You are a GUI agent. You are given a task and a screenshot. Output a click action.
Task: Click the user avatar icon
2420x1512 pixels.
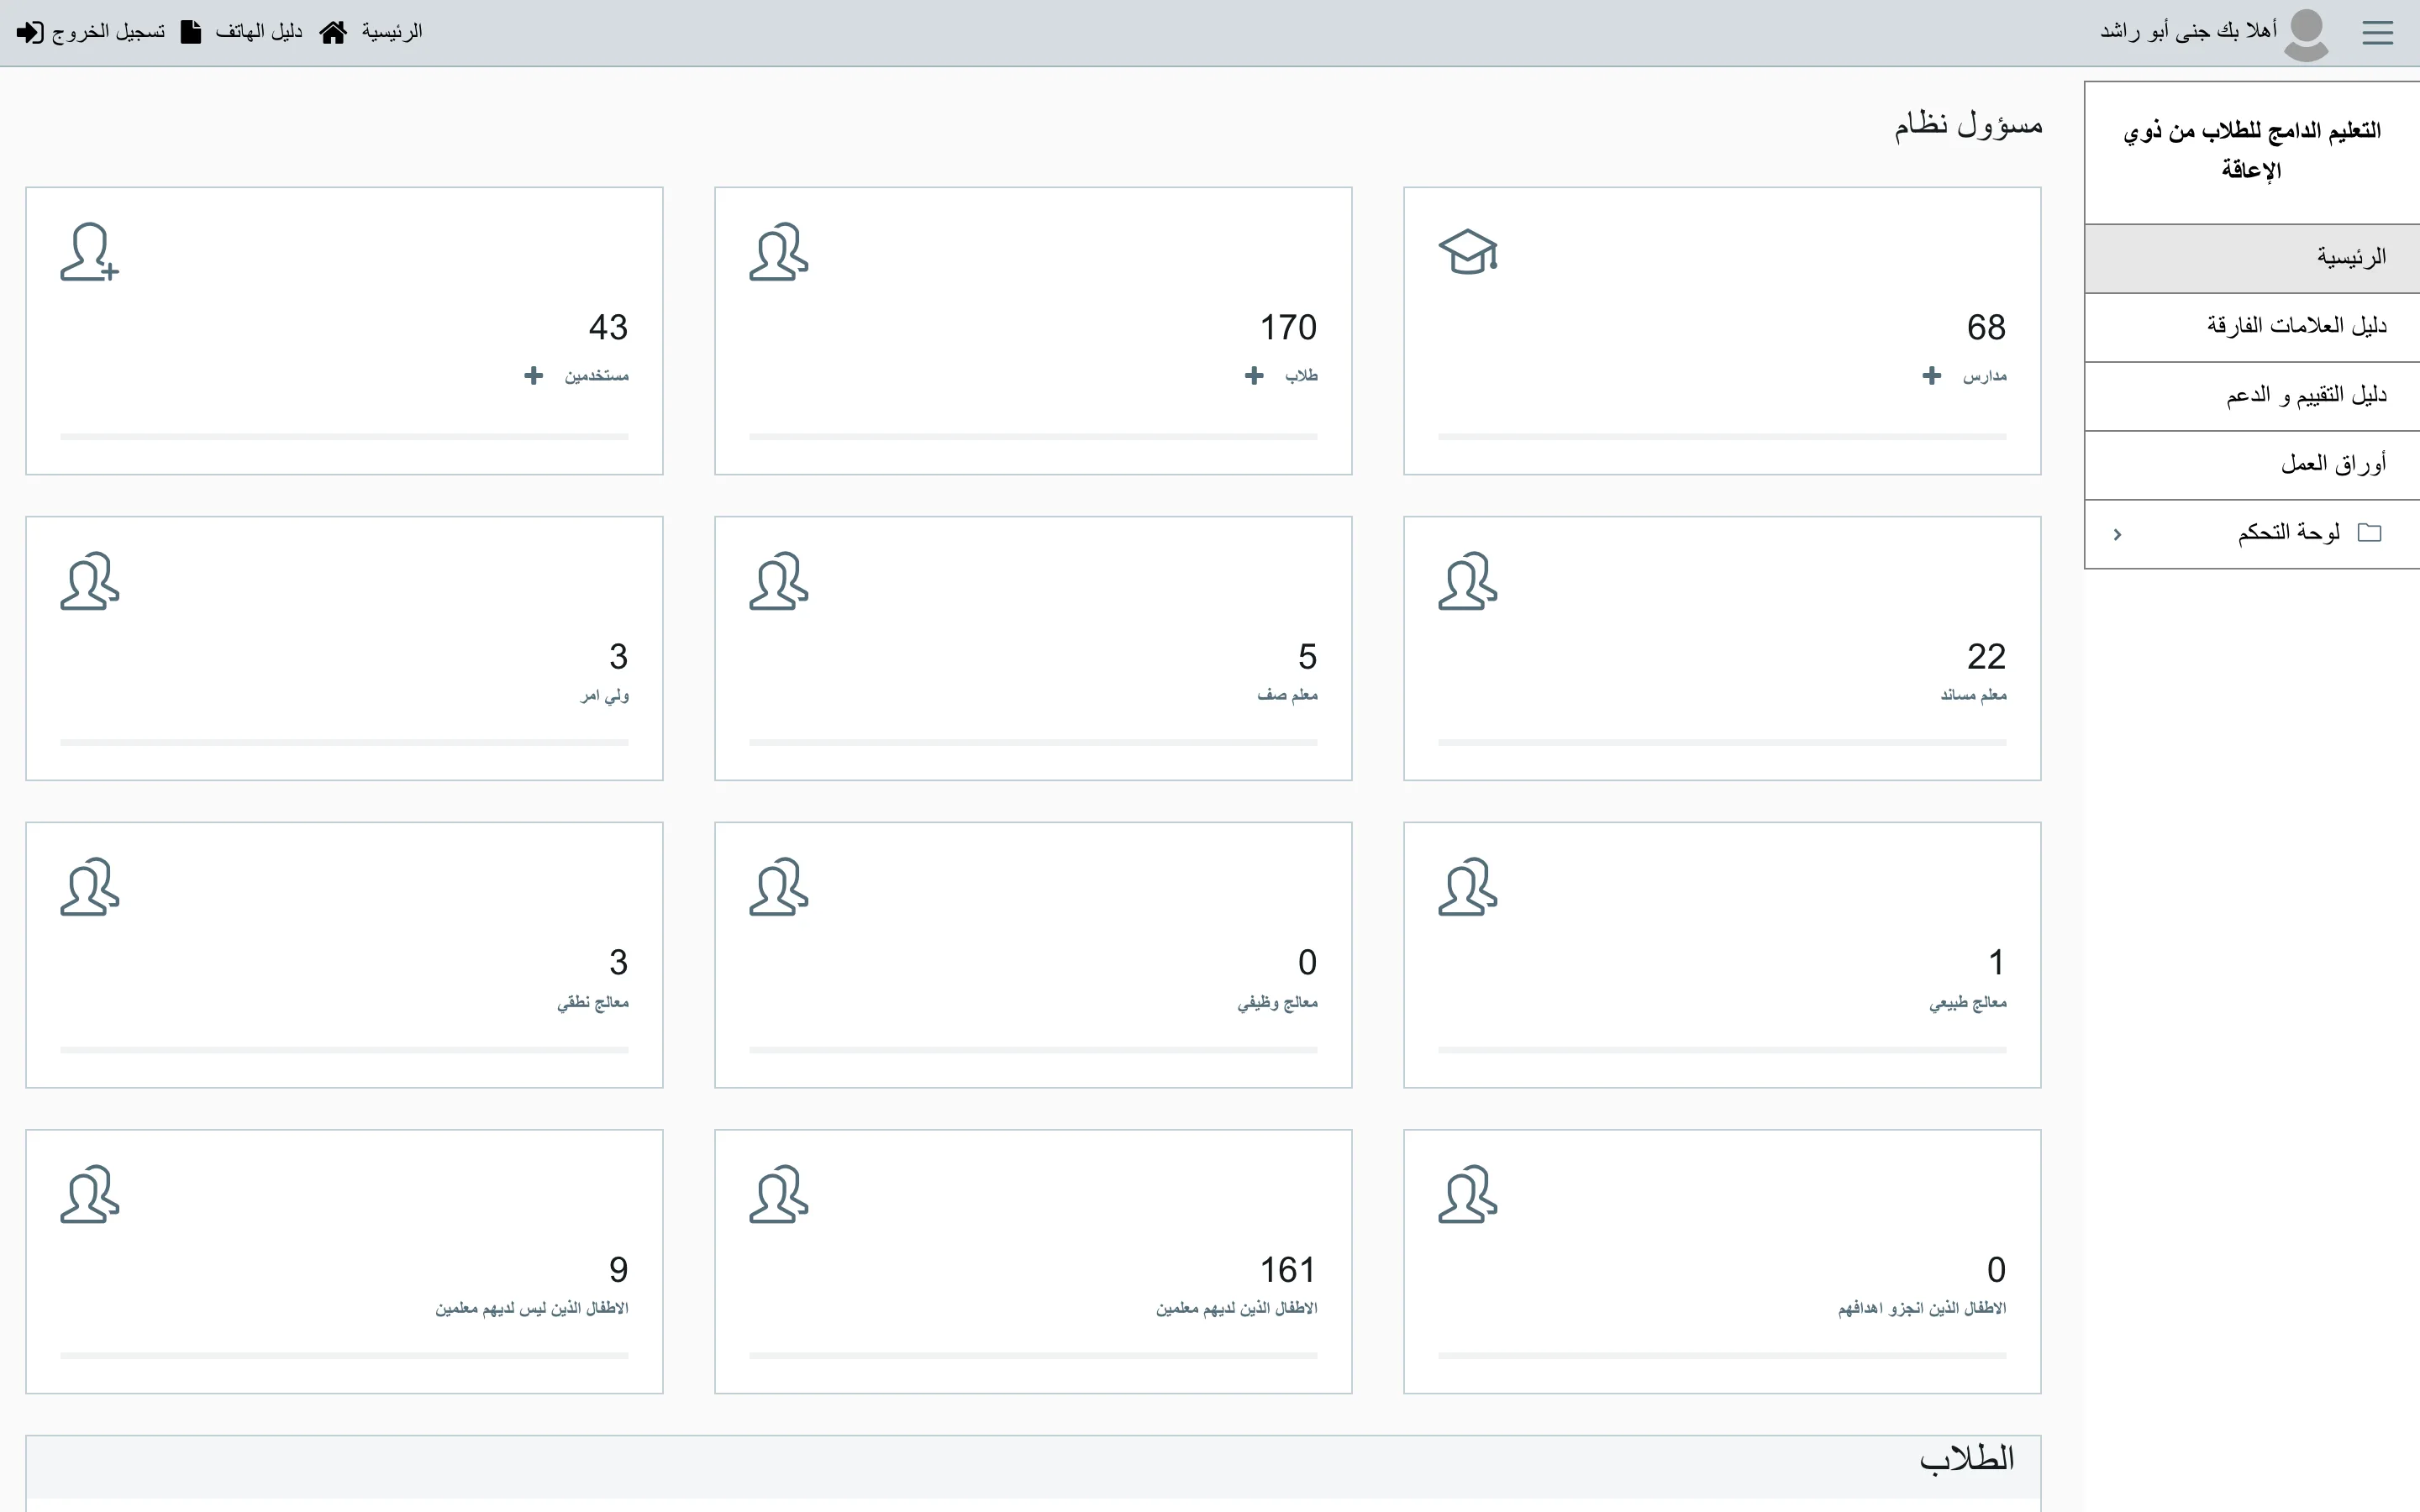2306,35
